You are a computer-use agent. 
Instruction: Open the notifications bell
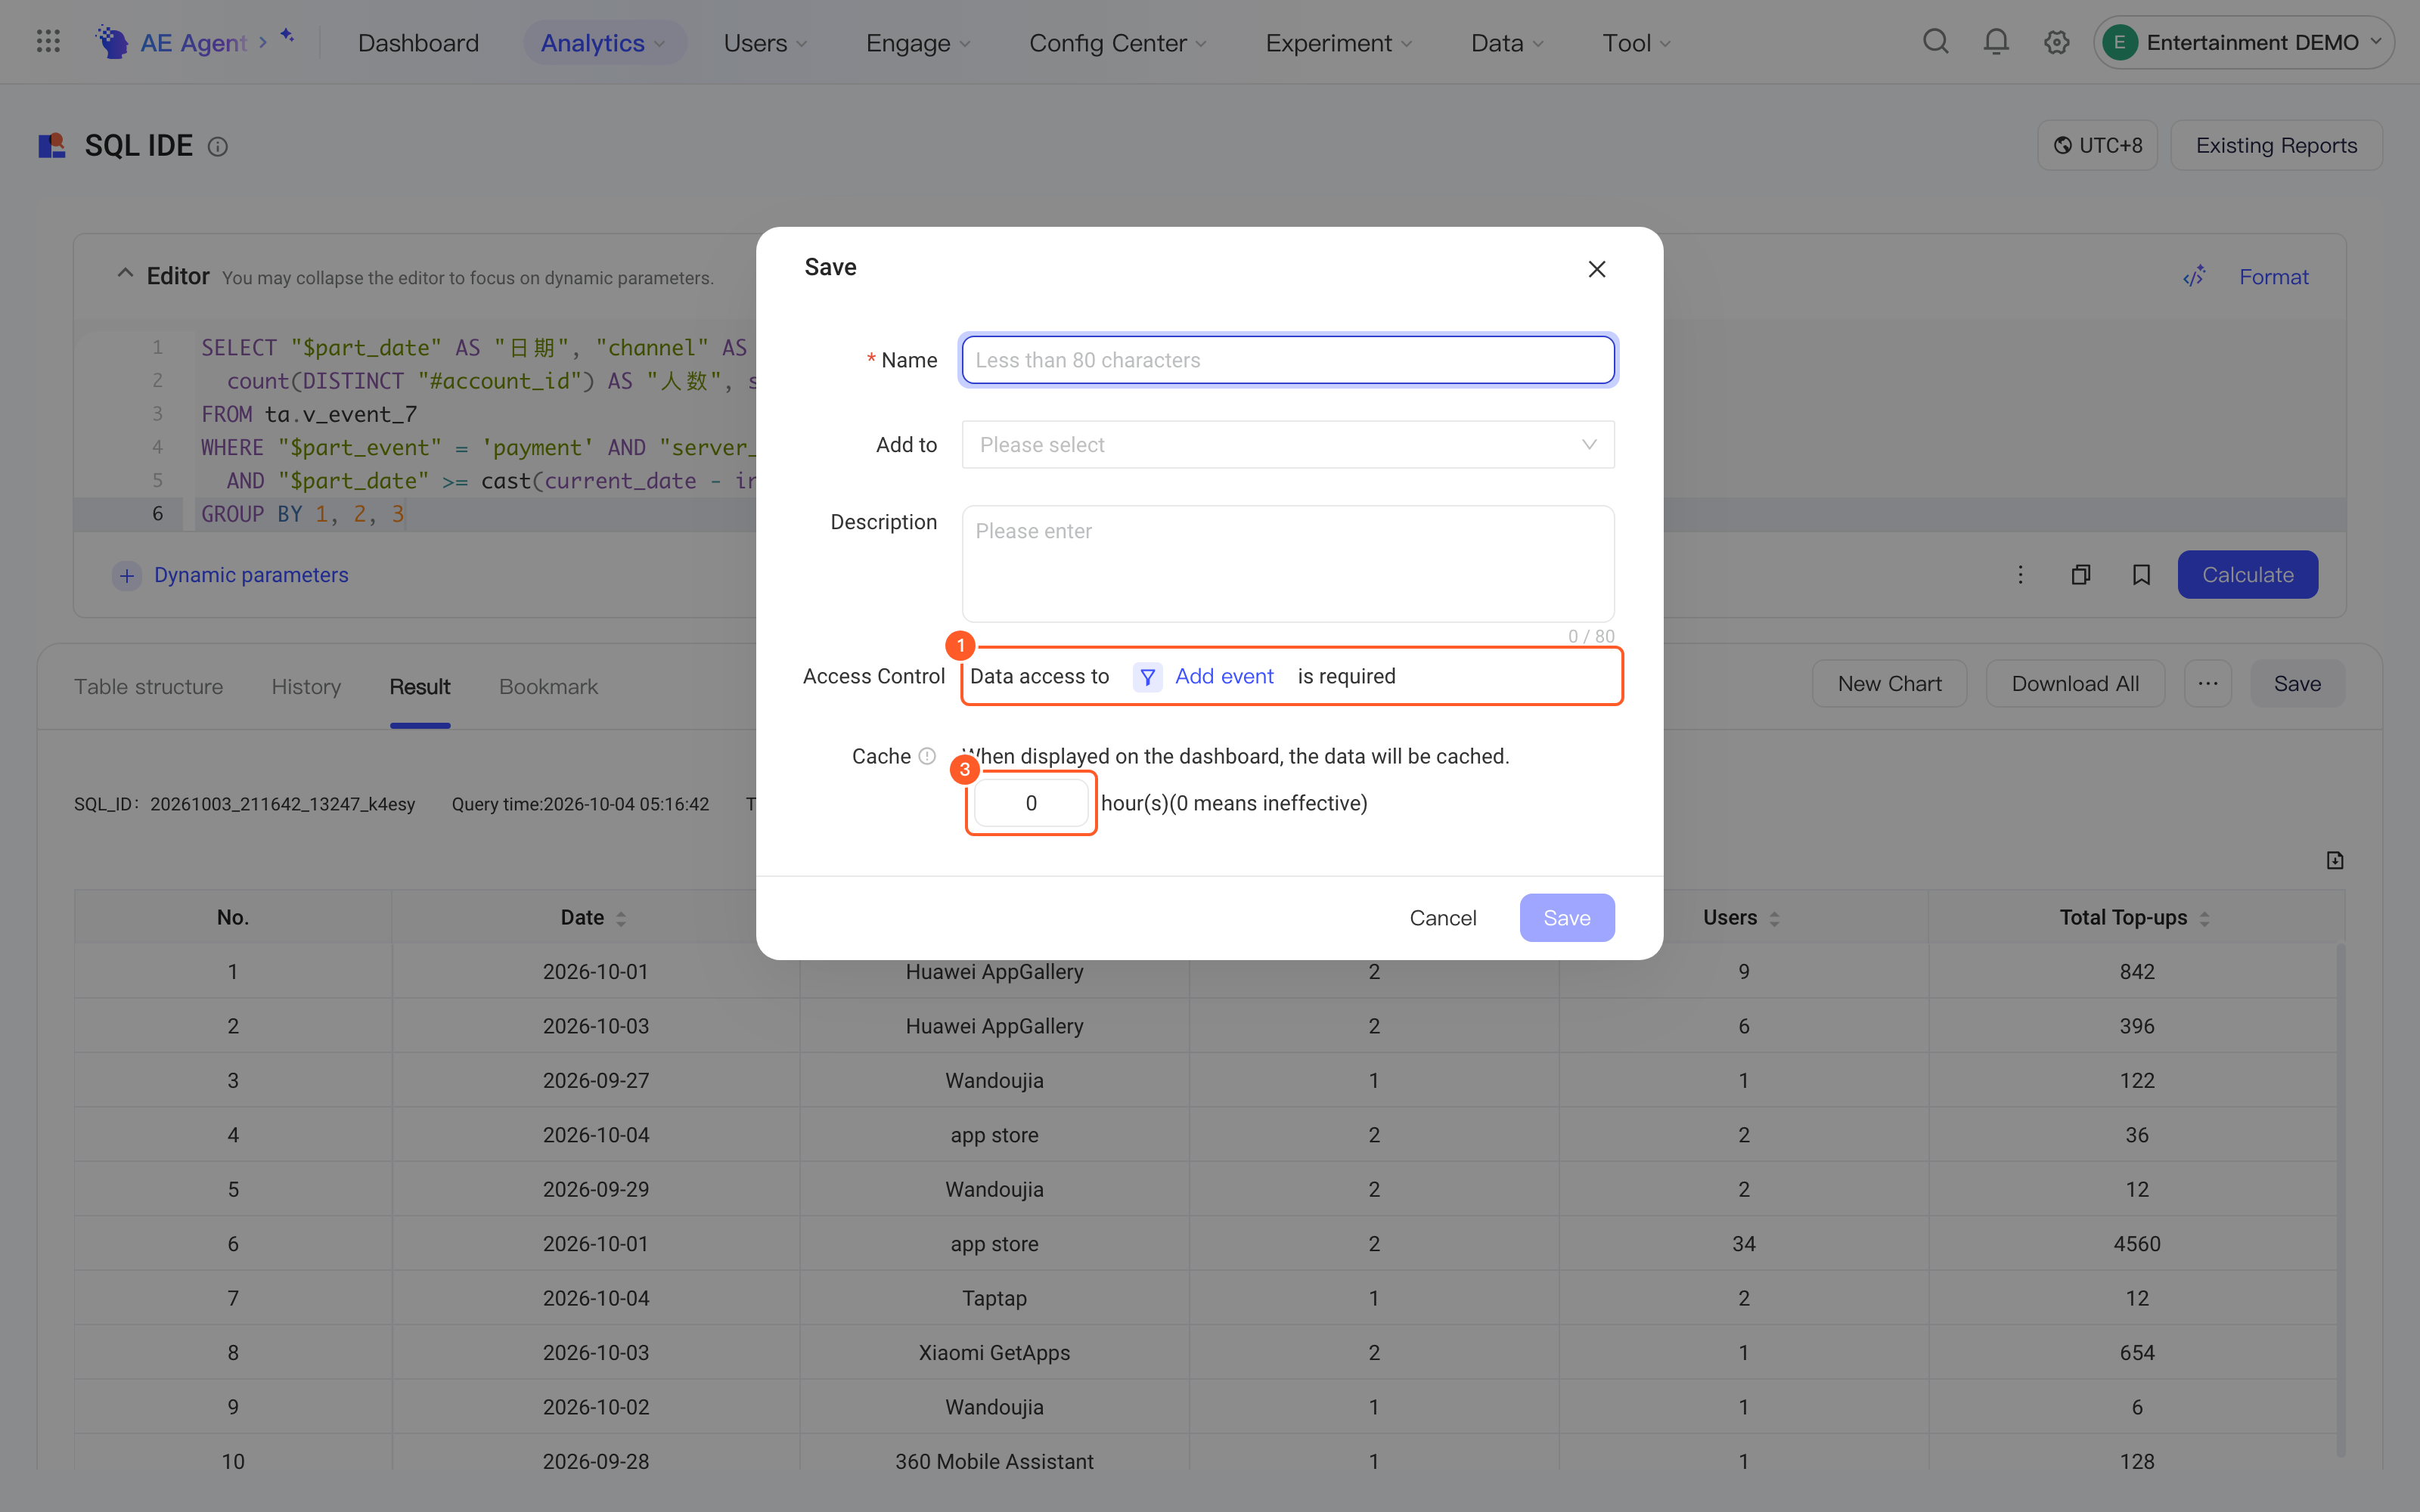1996,42
